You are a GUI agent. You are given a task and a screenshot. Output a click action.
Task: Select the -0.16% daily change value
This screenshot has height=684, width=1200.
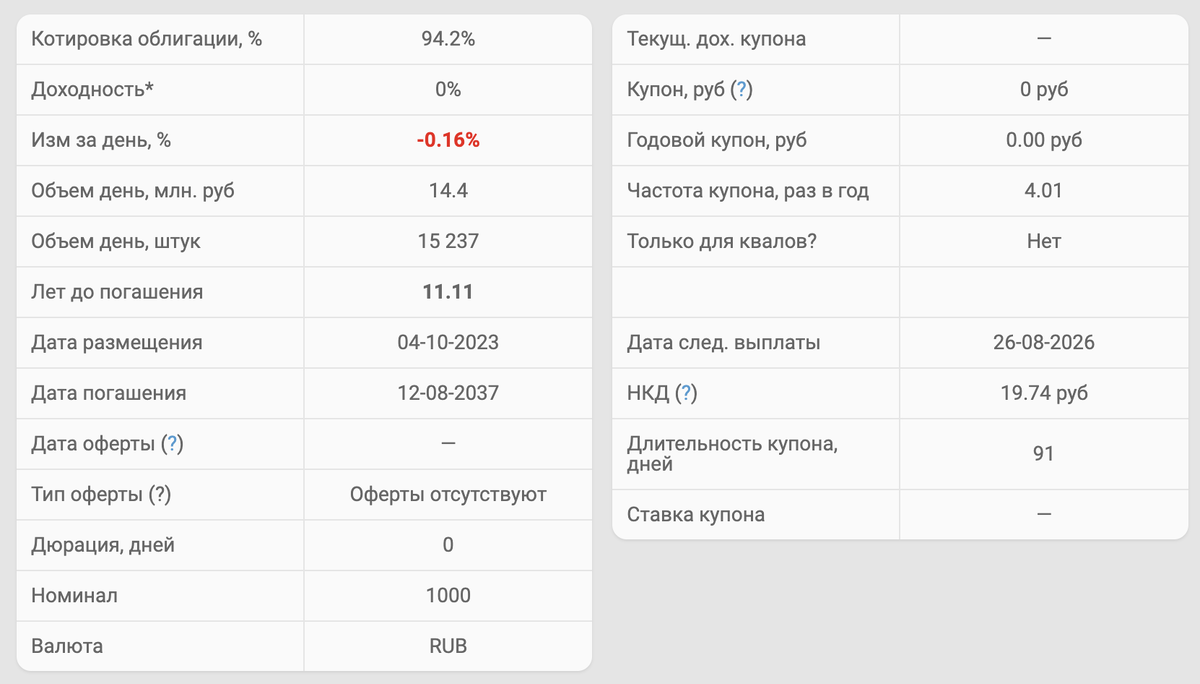tap(448, 141)
